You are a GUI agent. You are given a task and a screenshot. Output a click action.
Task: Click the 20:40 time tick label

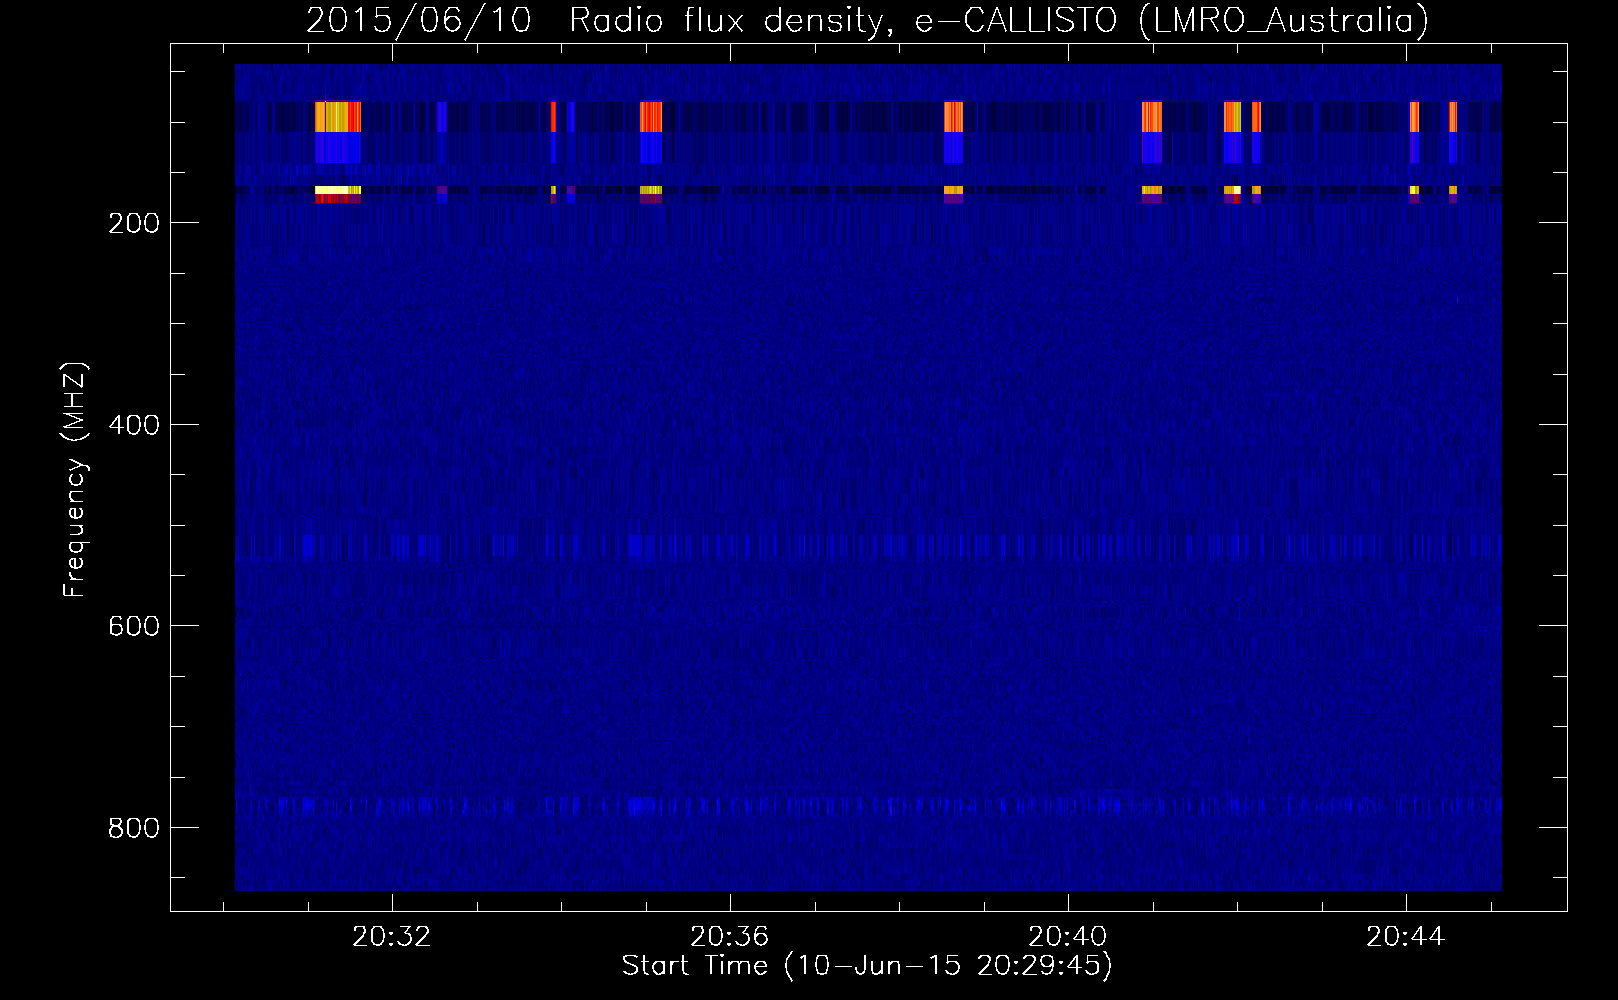[x=1068, y=936]
